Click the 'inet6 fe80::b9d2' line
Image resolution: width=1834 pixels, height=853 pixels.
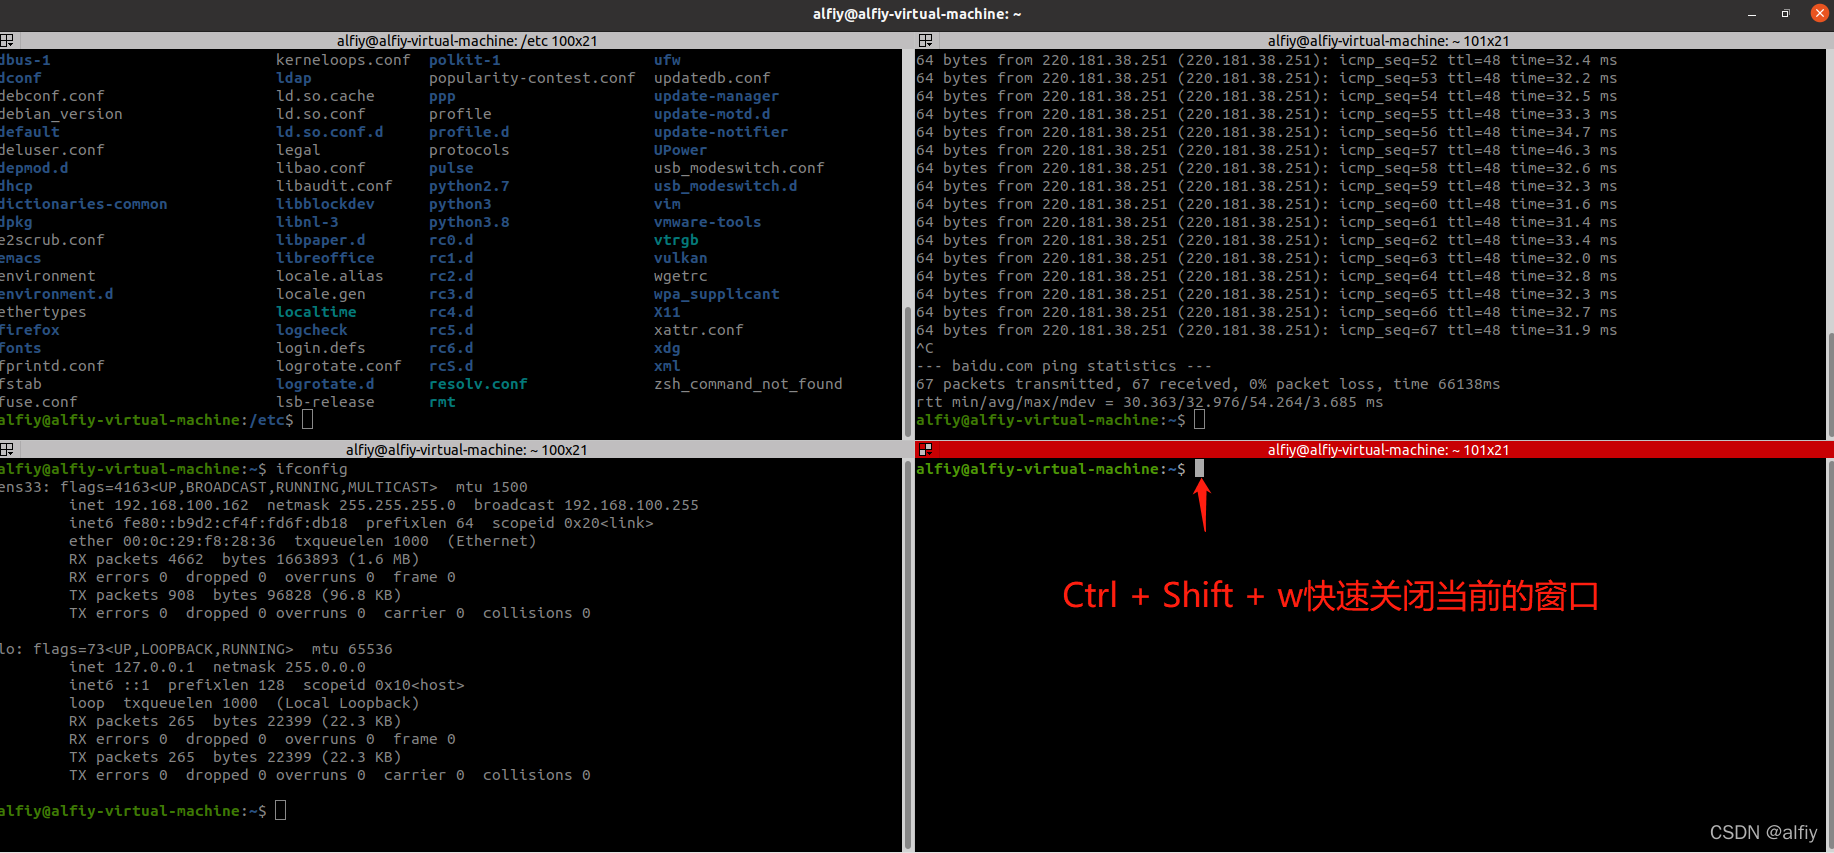pyautogui.click(x=361, y=523)
